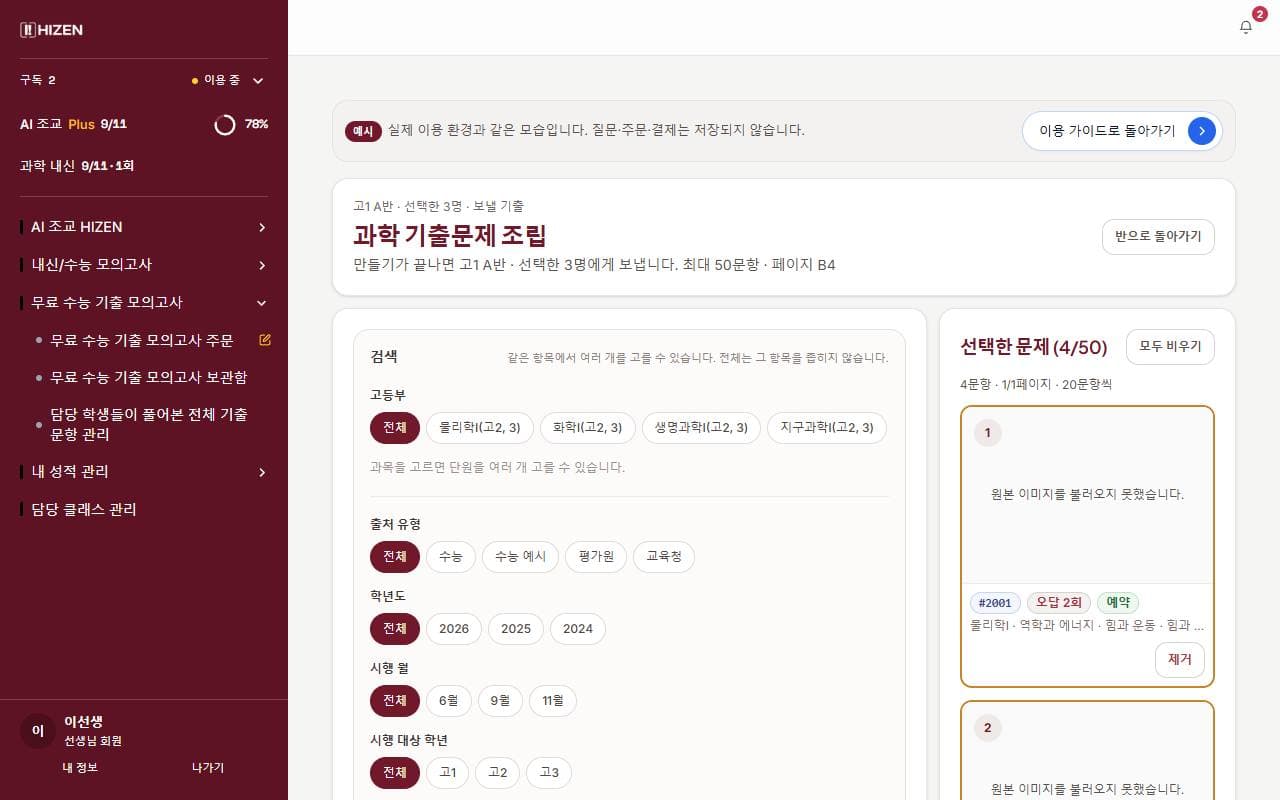
Task: Select 11월 month chip
Action: pos(553,700)
